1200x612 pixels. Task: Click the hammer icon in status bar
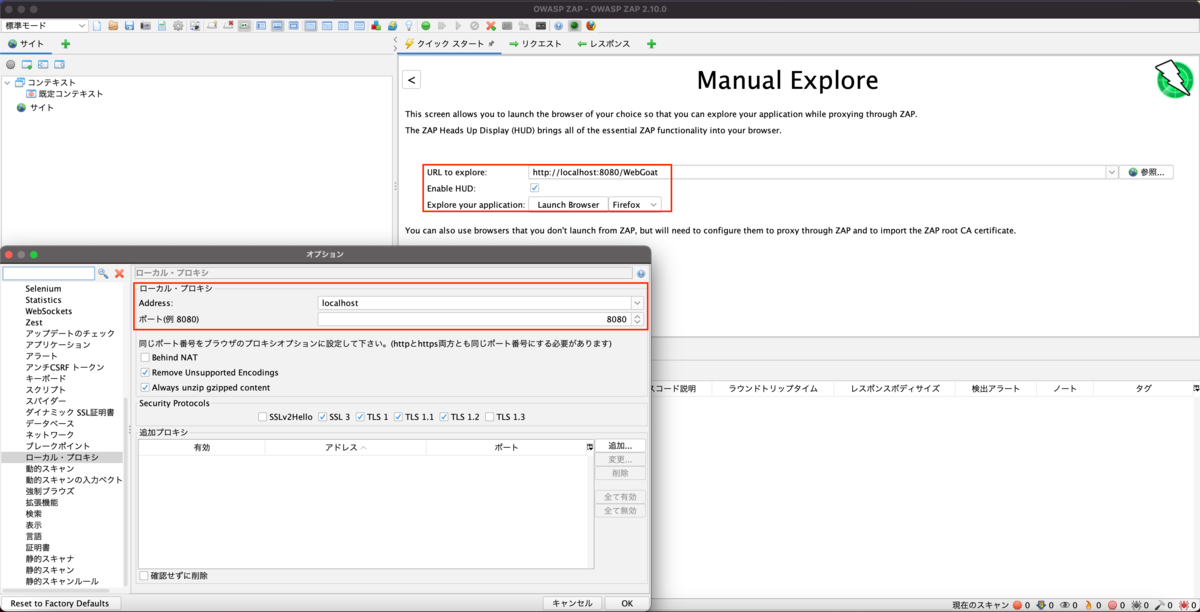click(x=1159, y=605)
